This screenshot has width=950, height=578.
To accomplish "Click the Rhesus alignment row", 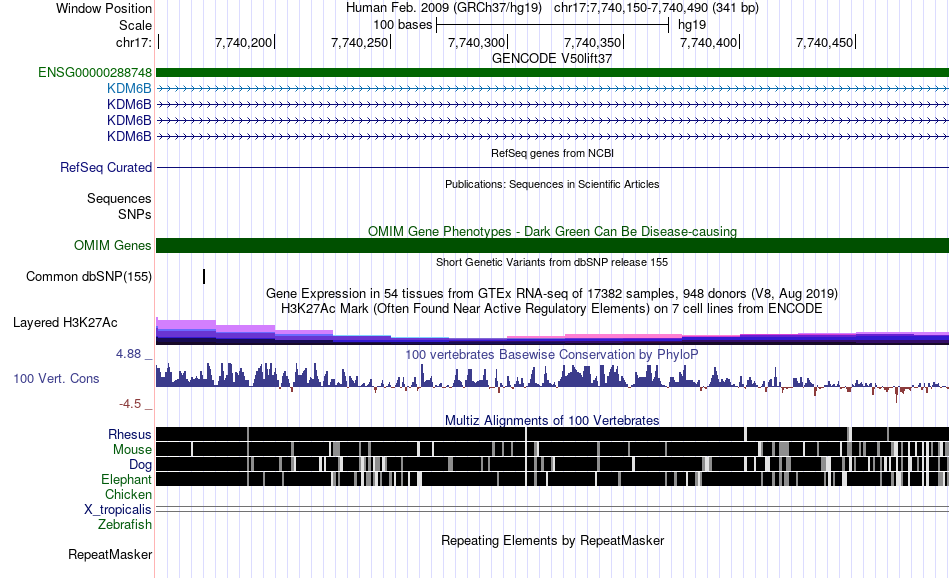I will [x=553, y=434].
